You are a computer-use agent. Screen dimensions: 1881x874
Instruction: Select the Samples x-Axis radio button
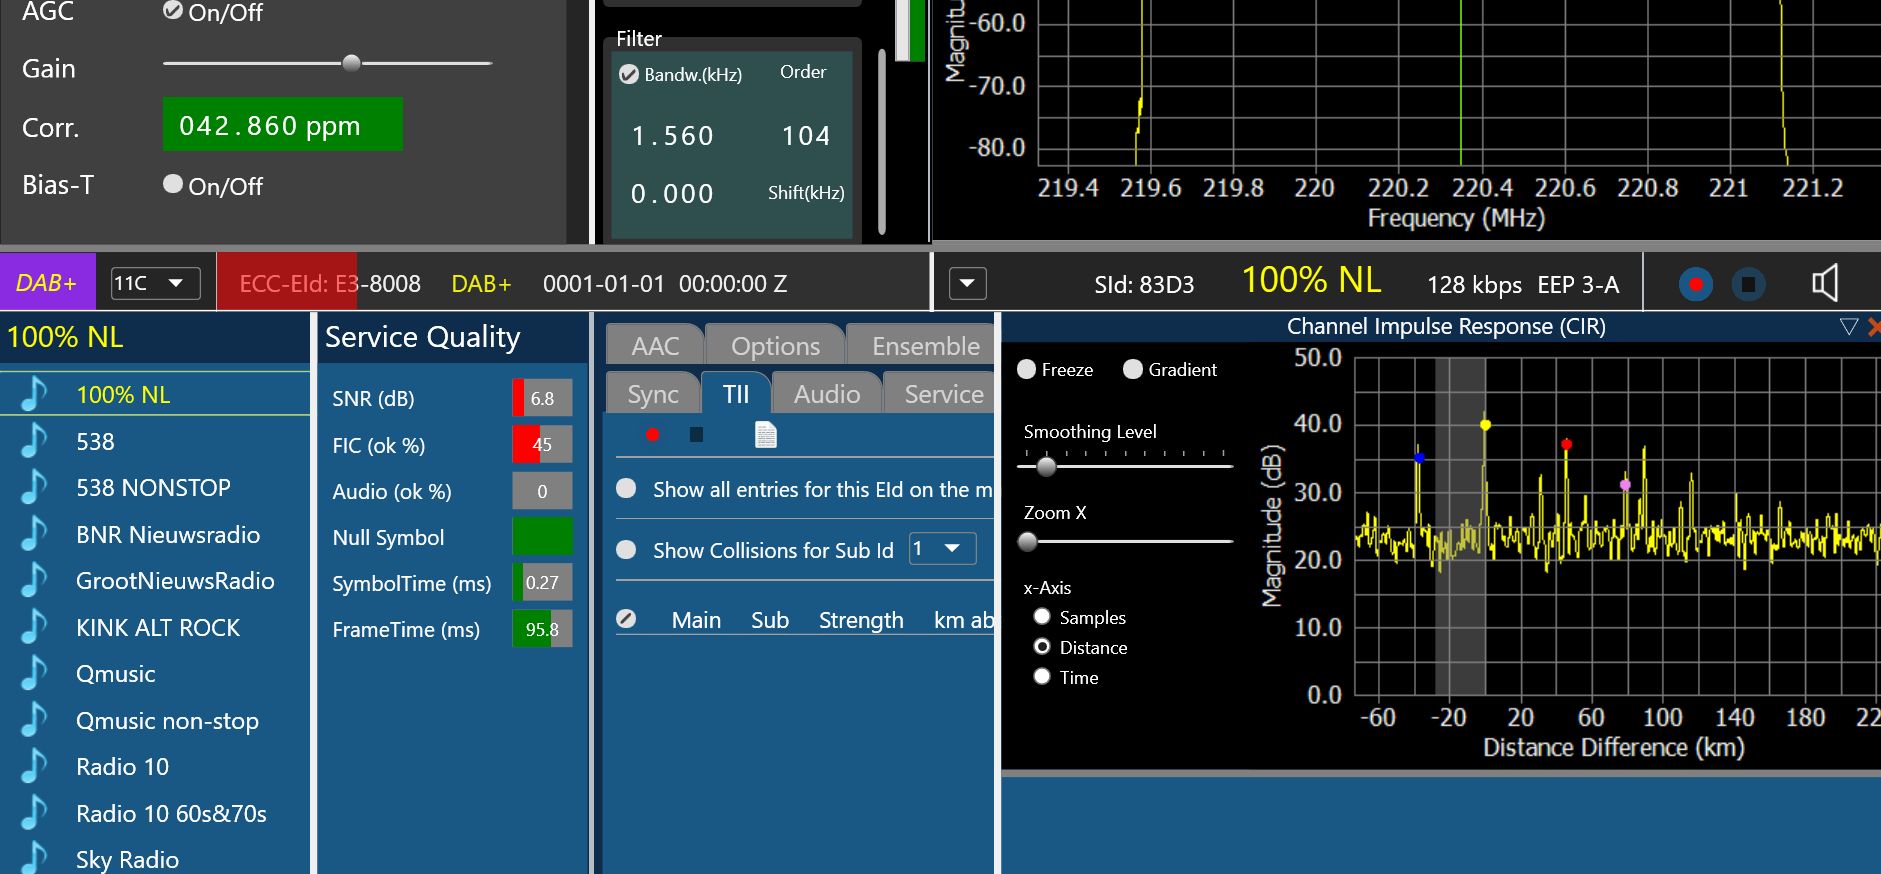(x=1042, y=617)
